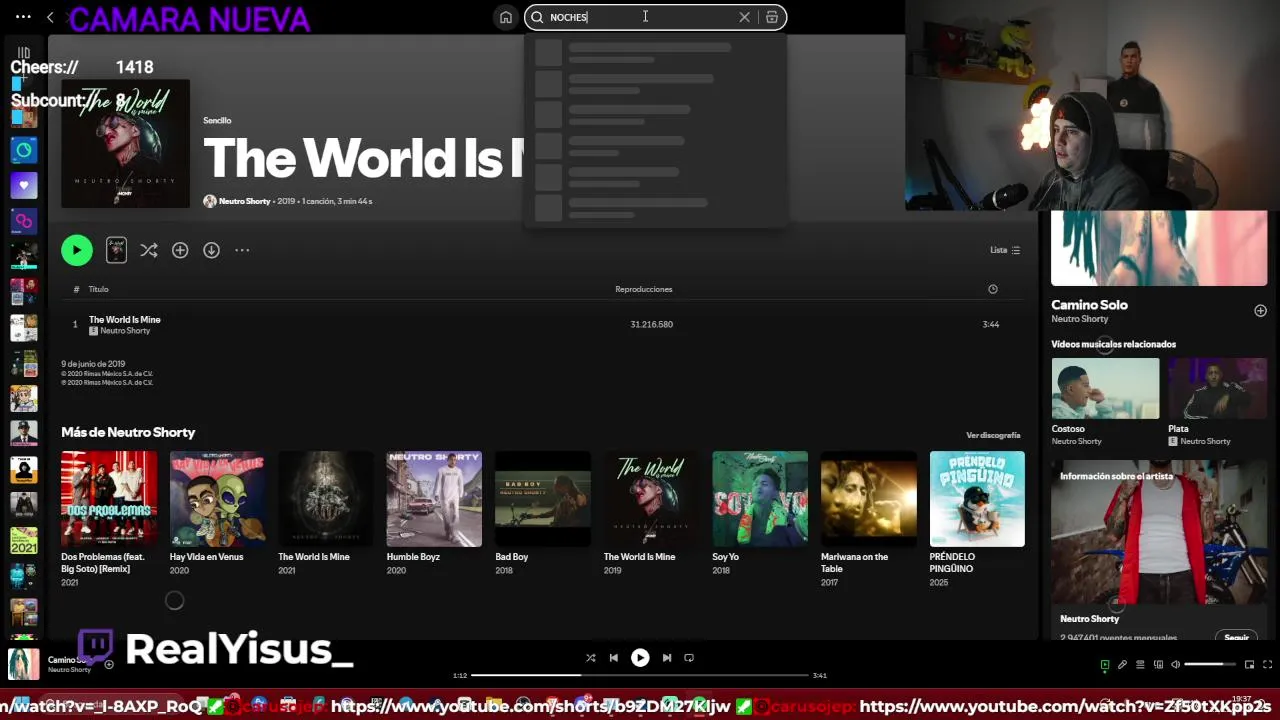The height and width of the screenshot is (720, 1280).
Task: Open 2021 playlist cover in sidebar
Action: (24, 541)
